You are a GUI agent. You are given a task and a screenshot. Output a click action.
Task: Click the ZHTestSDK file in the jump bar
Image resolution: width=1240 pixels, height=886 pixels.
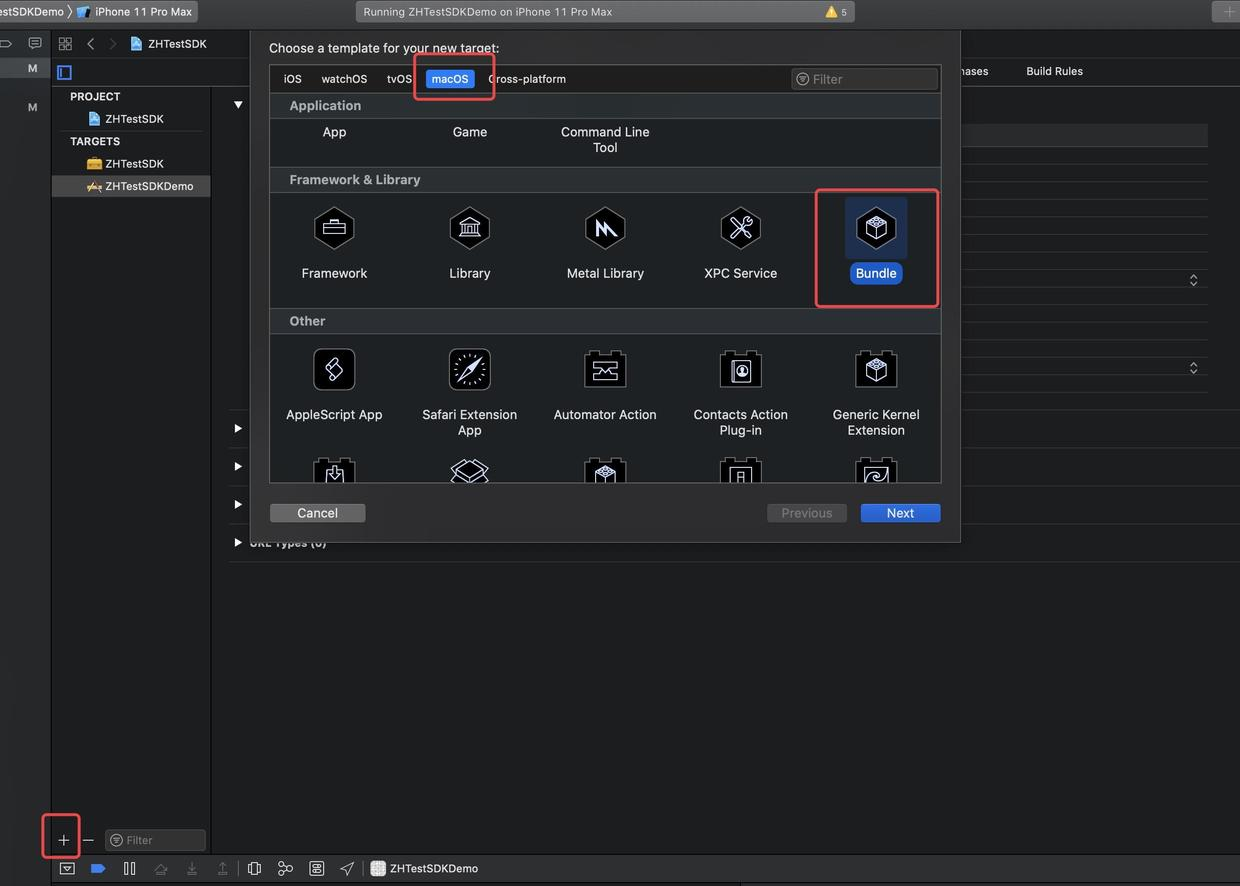pyautogui.click(x=168, y=44)
